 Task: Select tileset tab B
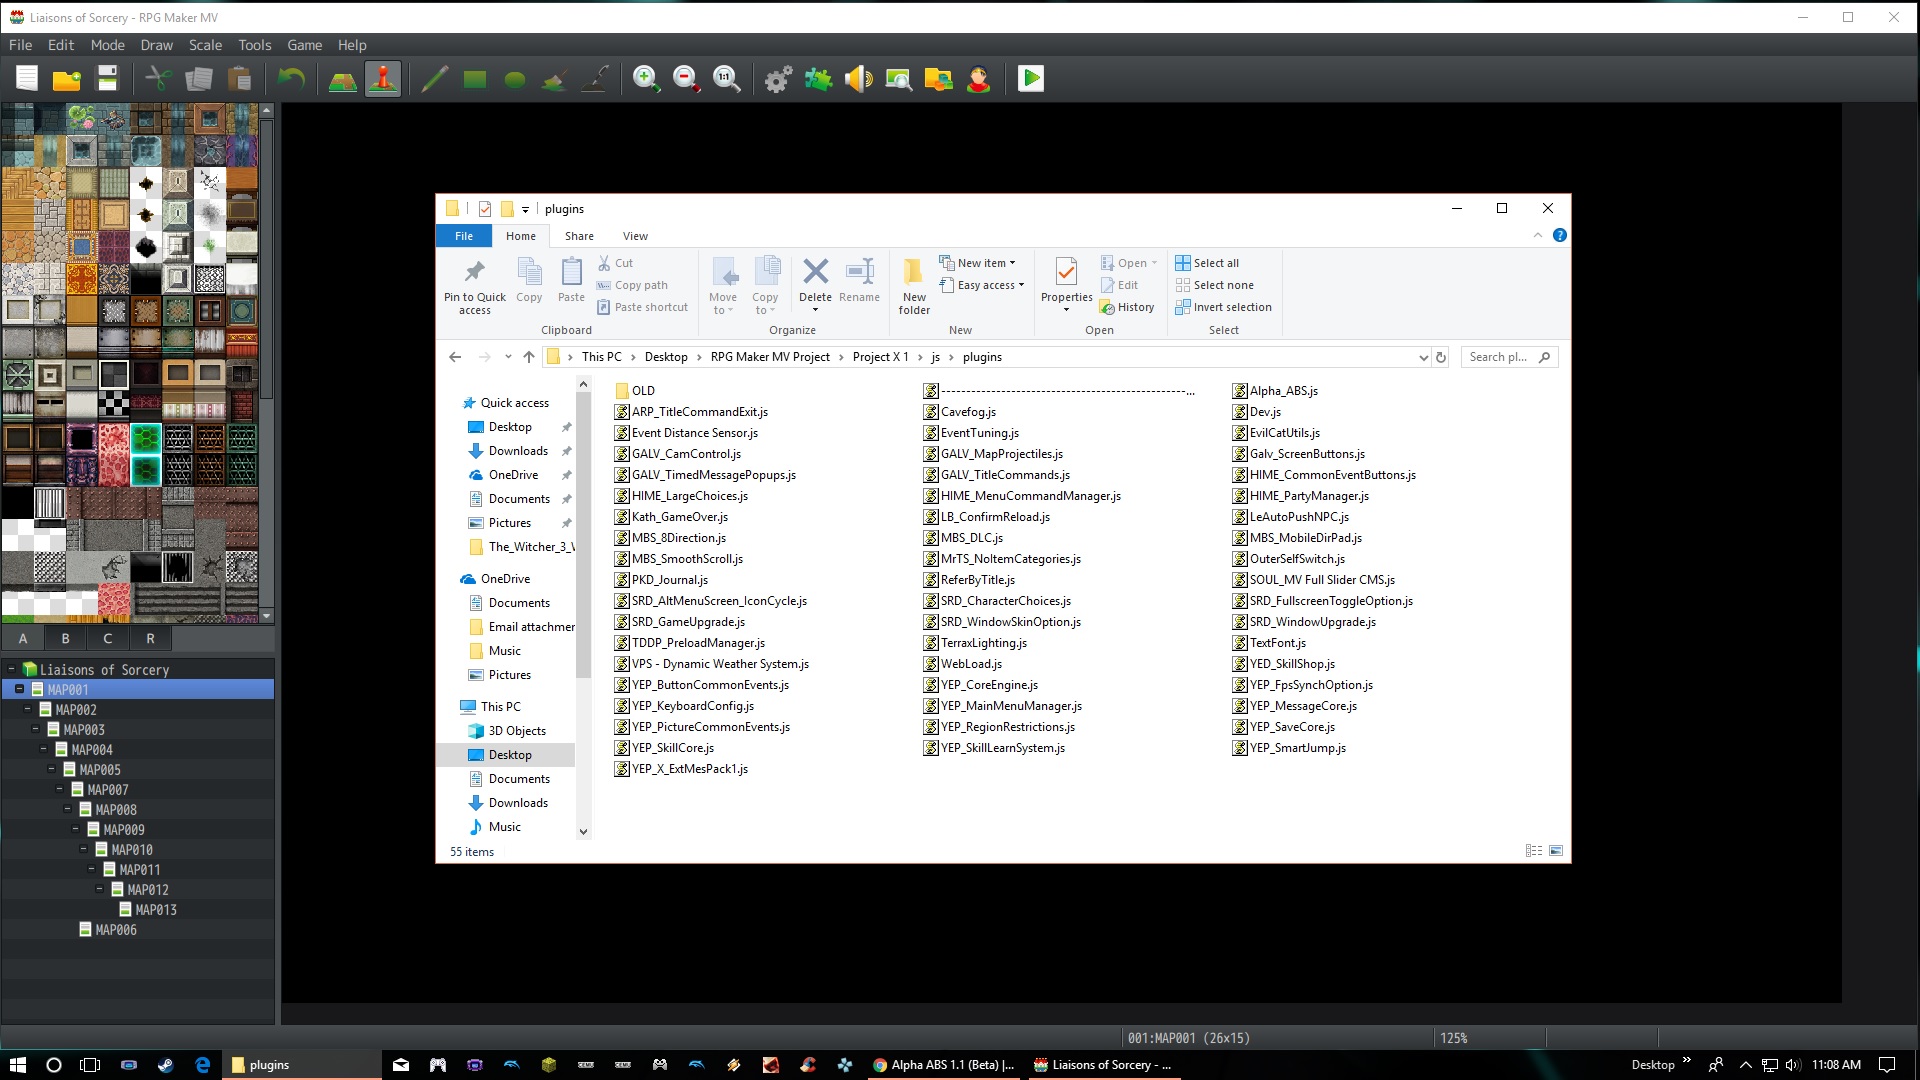pos(65,638)
